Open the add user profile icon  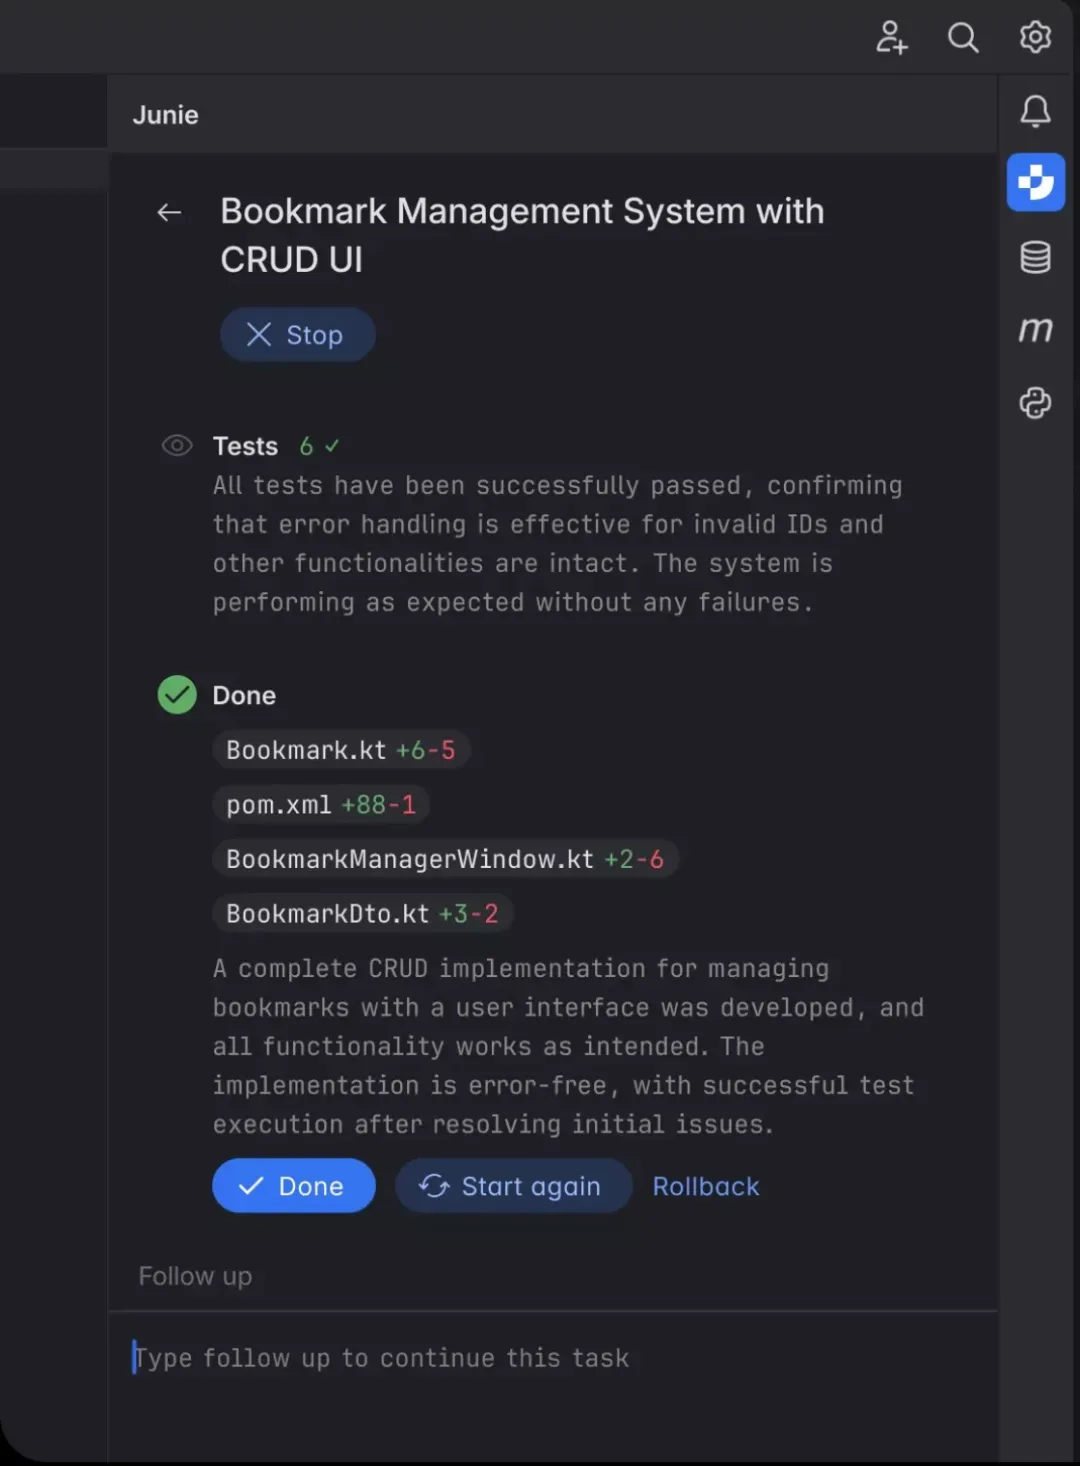pyautogui.click(x=891, y=38)
